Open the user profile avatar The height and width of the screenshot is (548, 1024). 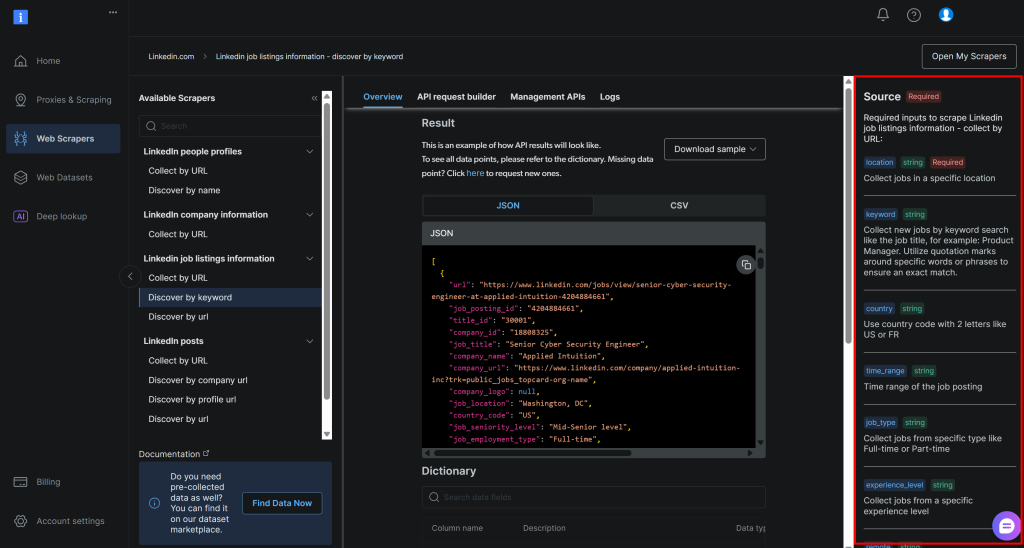946,15
